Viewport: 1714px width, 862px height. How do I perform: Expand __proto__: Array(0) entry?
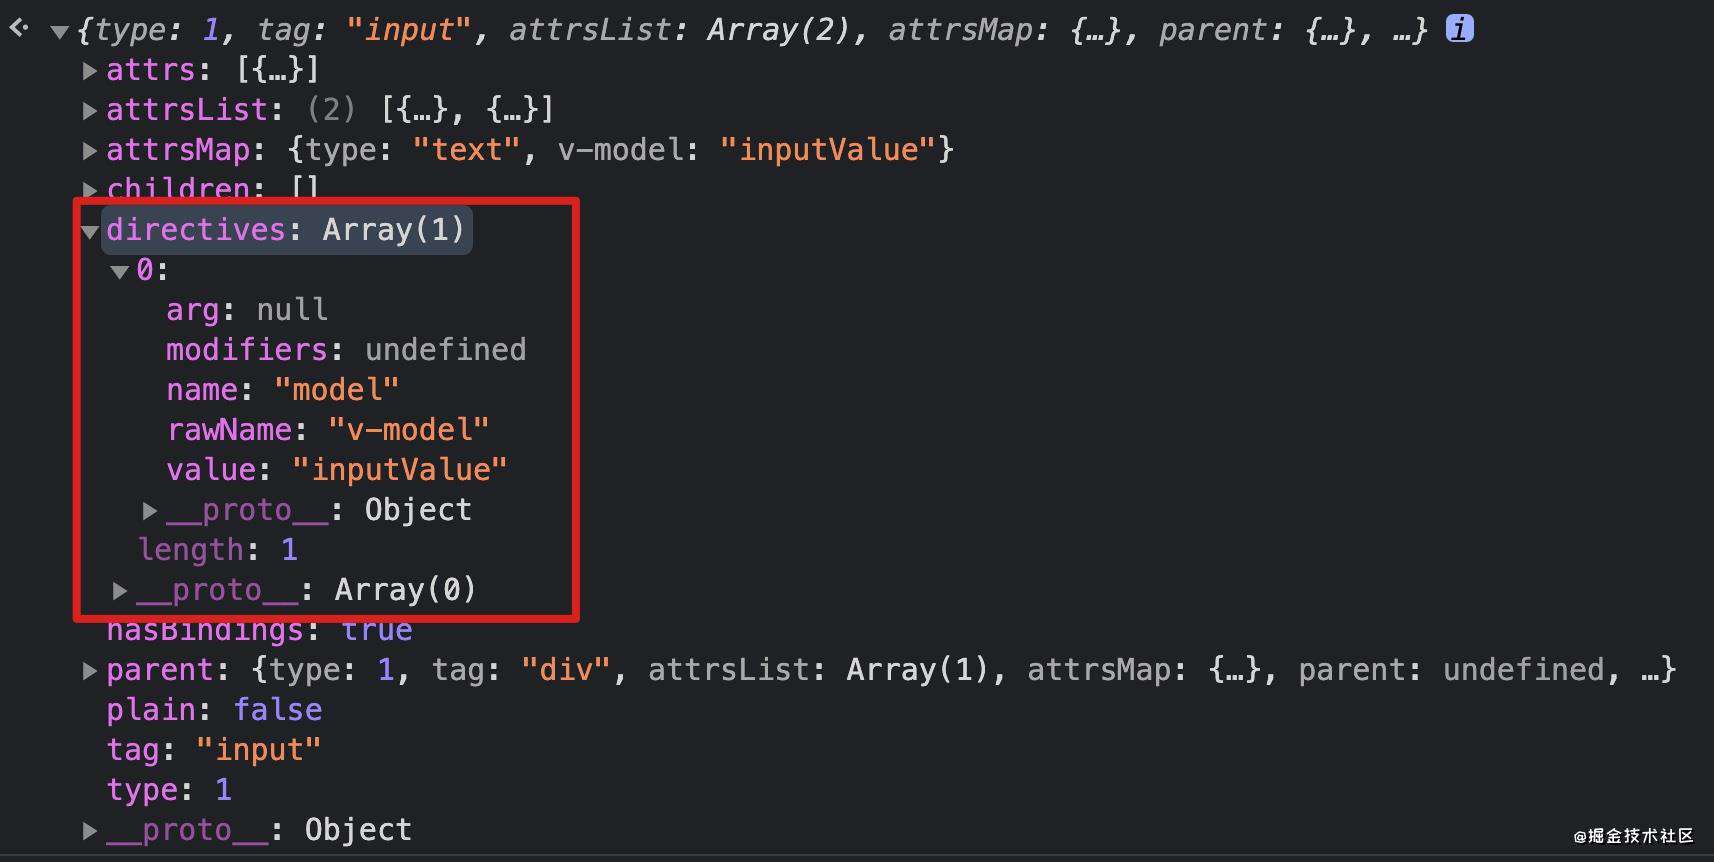[x=120, y=590]
